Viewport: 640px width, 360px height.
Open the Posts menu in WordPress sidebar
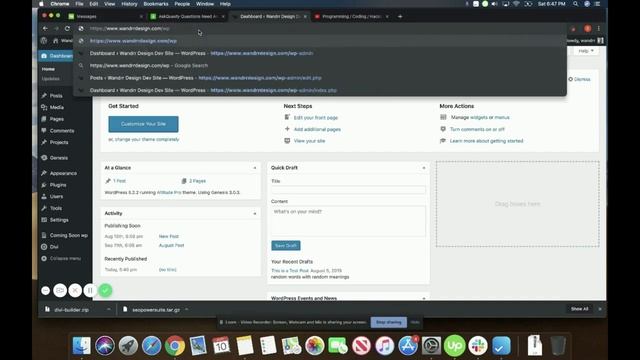(56, 96)
